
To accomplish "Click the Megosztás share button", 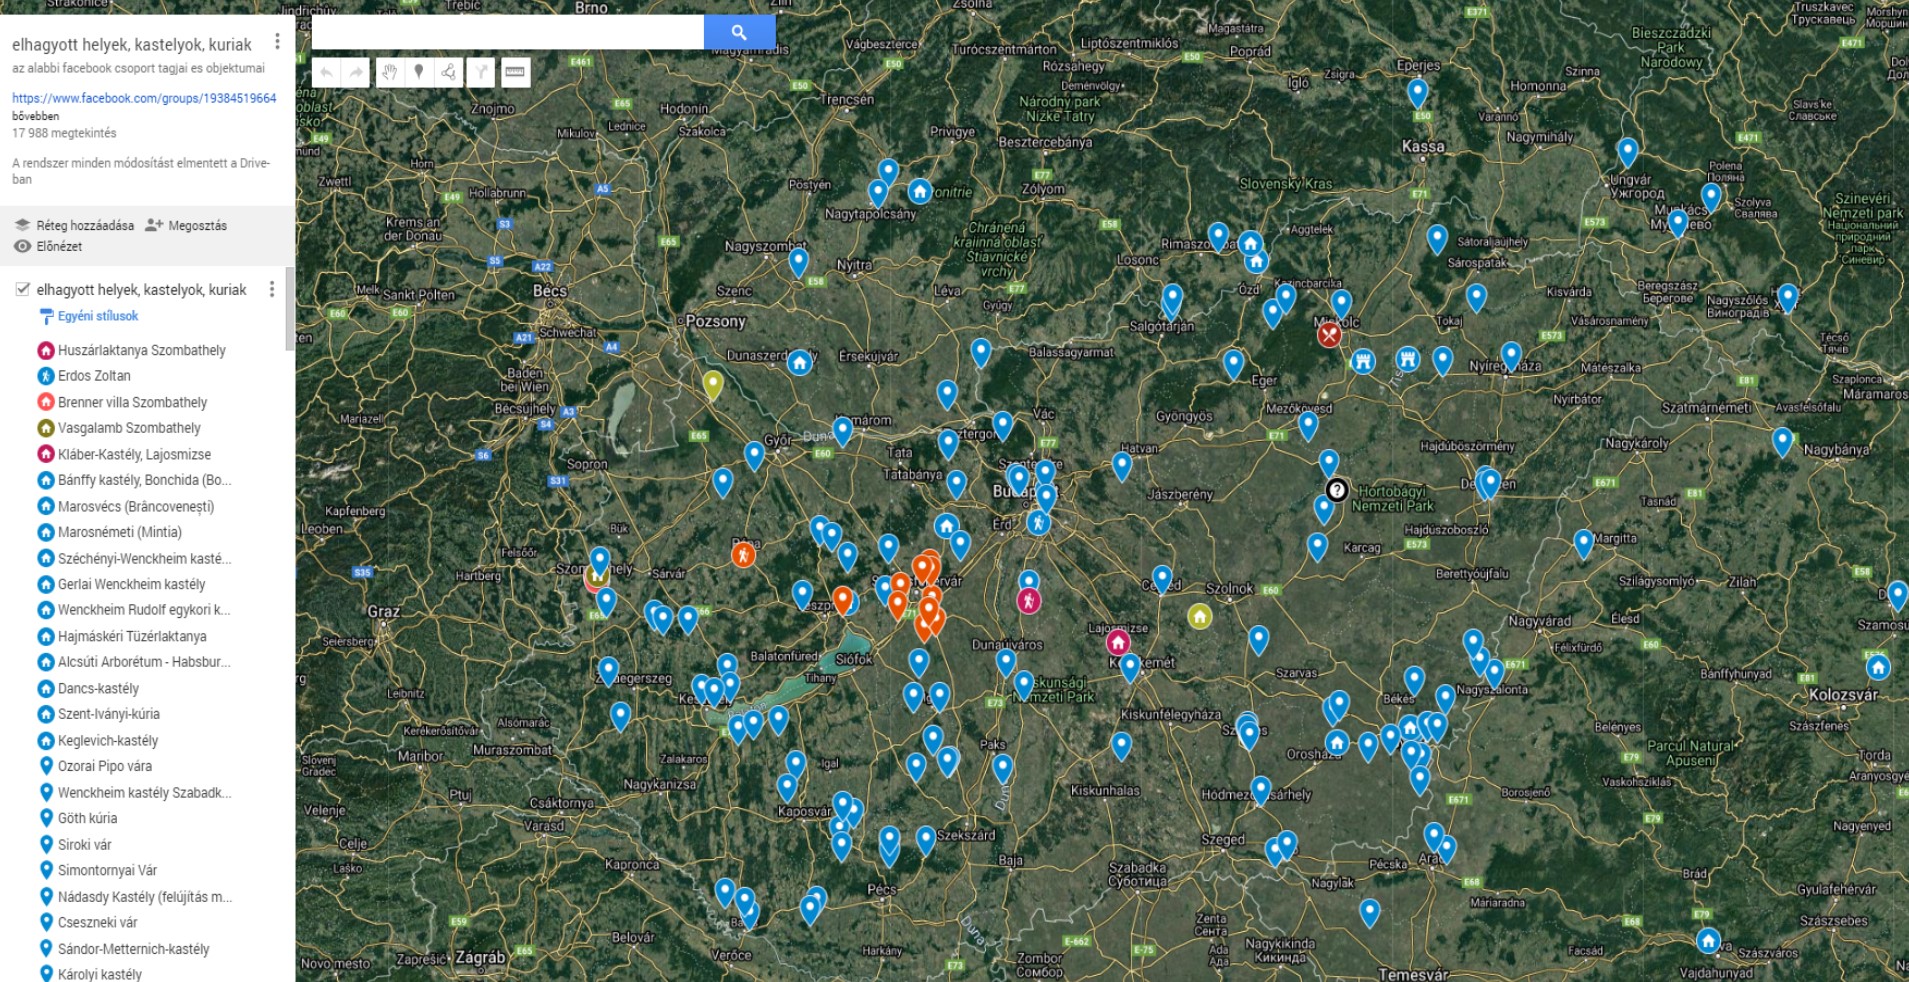I will (187, 225).
